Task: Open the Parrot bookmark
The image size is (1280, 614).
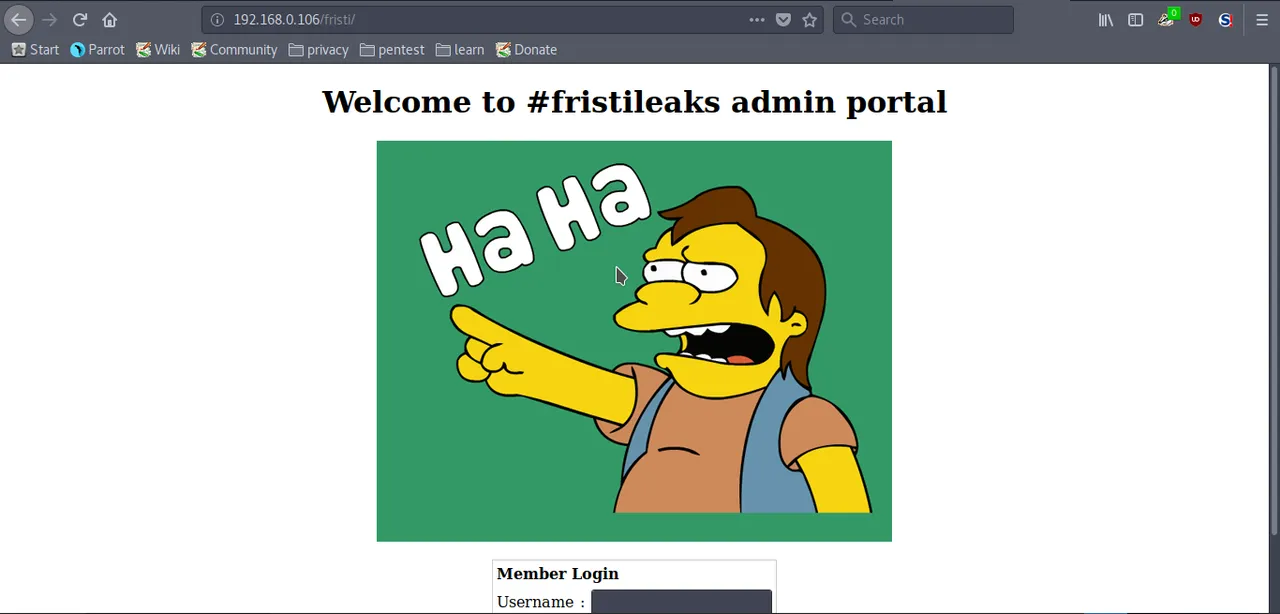Action: click(98, 49)
